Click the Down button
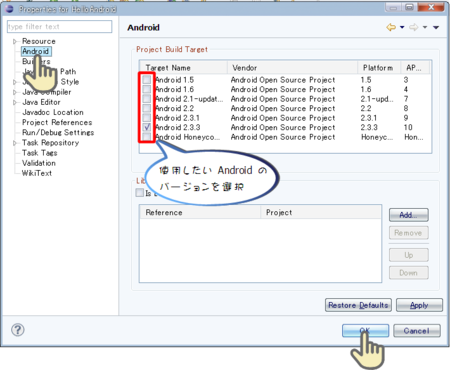The height and width of the screenshot is (370, 450). [x=409, y=273]
